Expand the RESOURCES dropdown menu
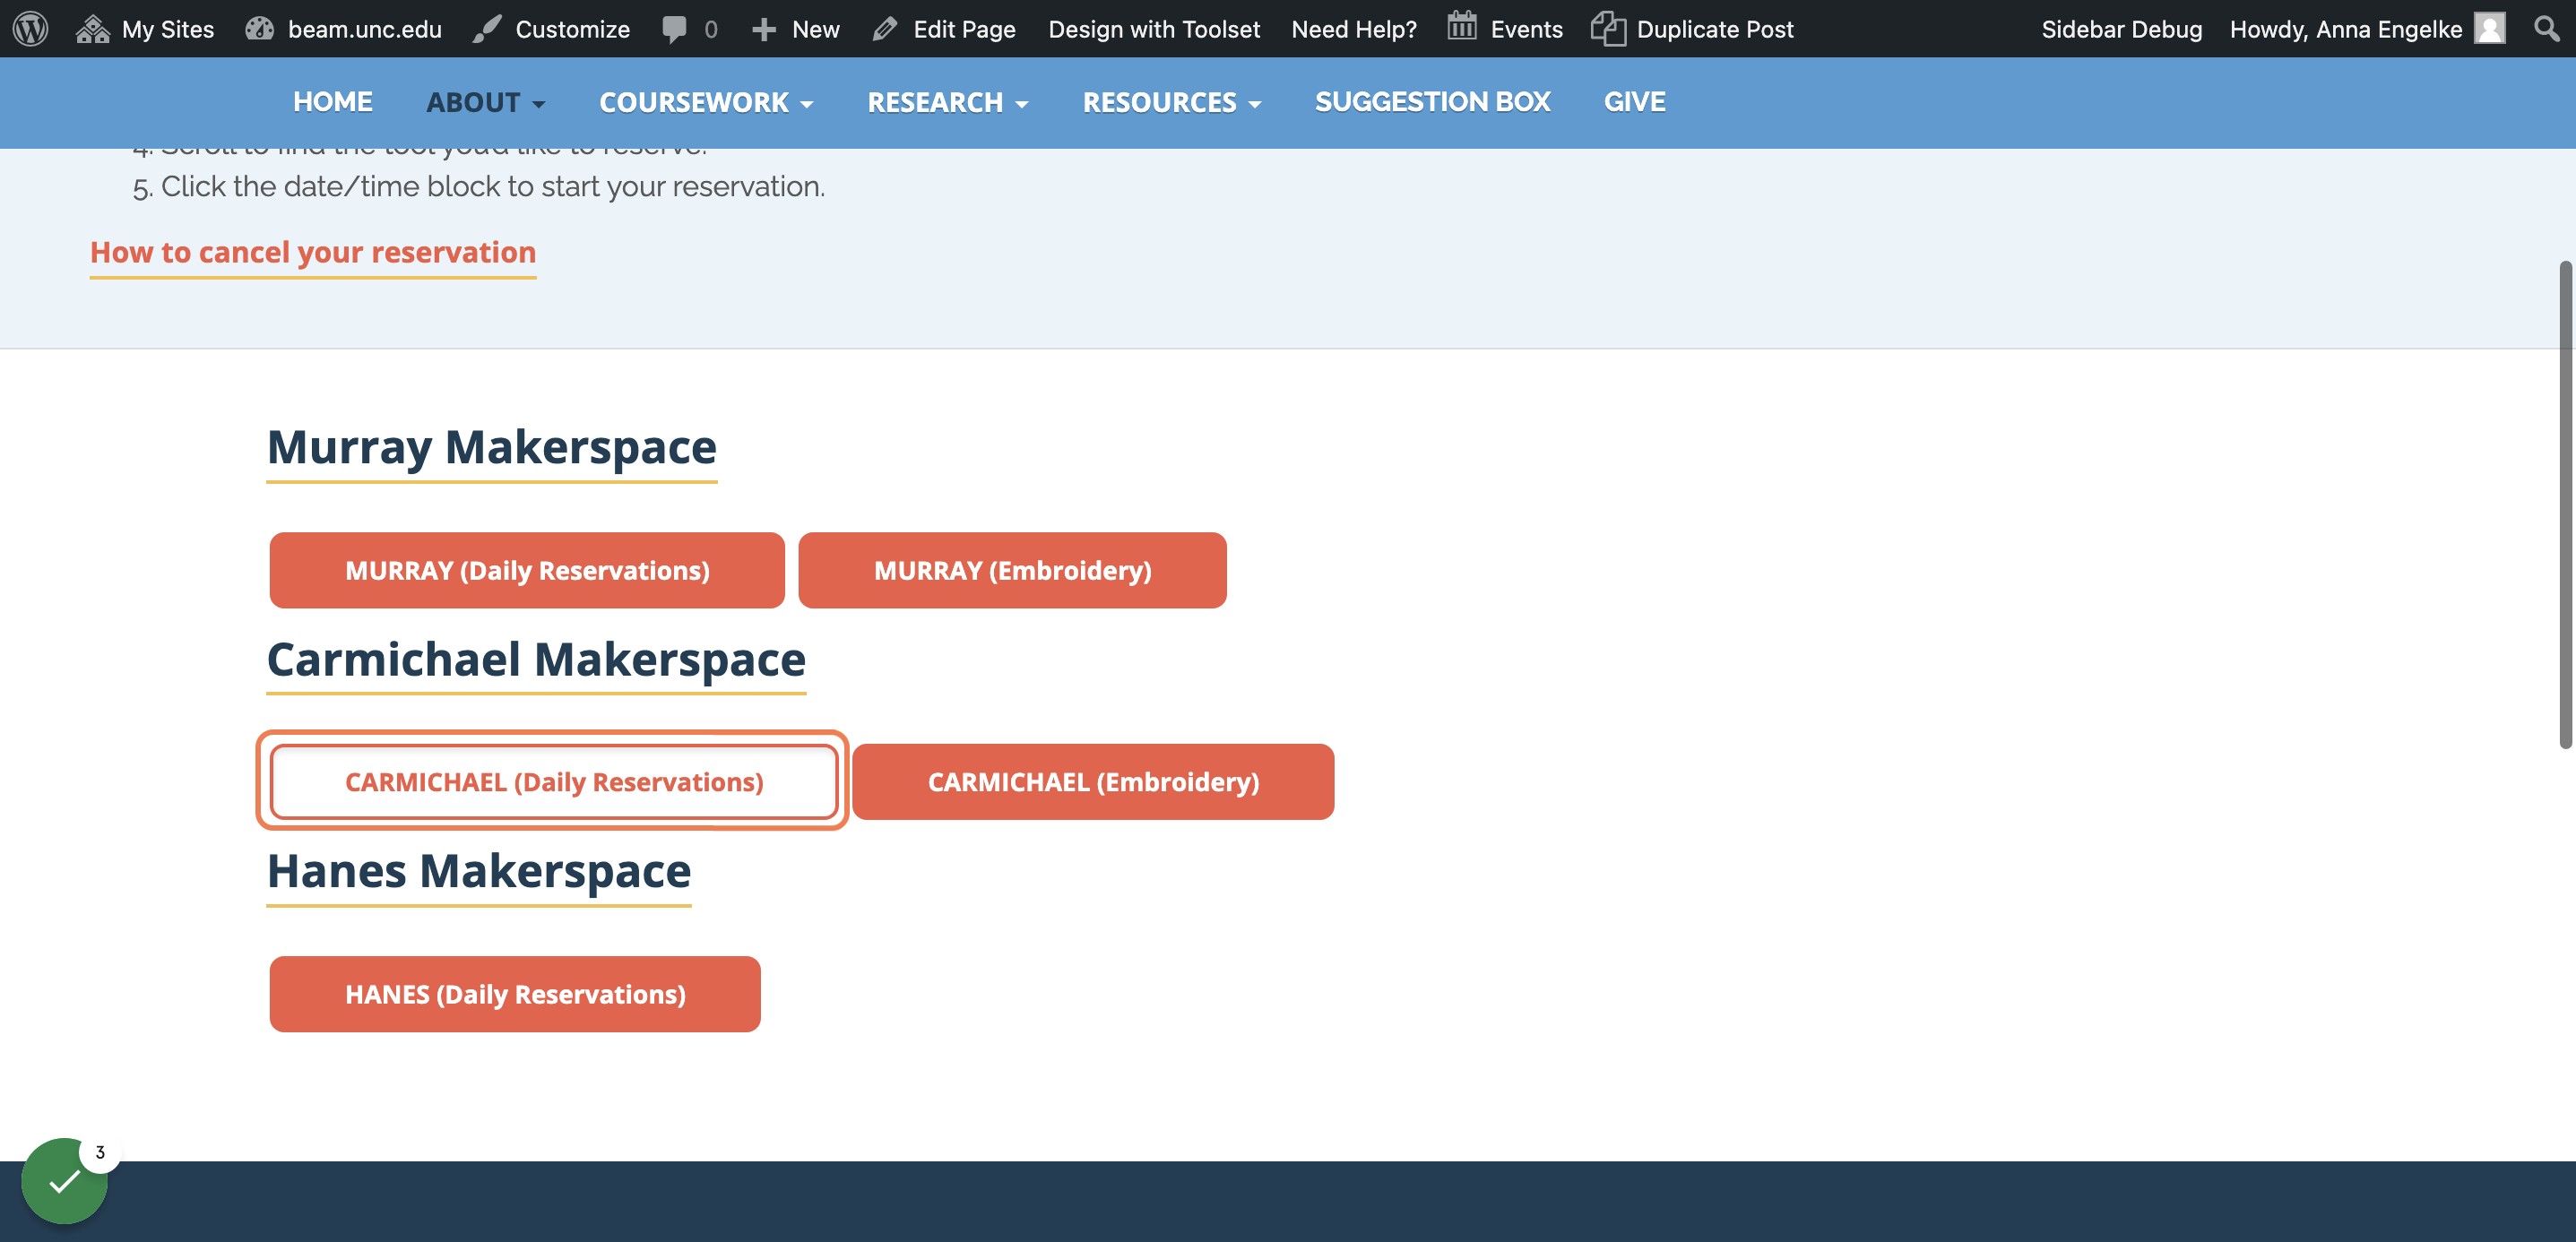Screen dimensions: 2576x1242 click(1172, 102)
